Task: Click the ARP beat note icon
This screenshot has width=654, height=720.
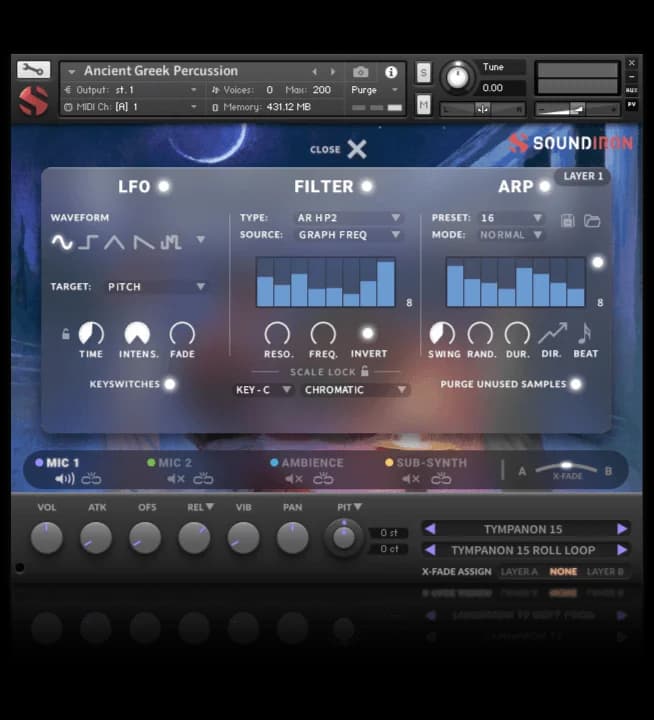Action: tap(585, 334)
